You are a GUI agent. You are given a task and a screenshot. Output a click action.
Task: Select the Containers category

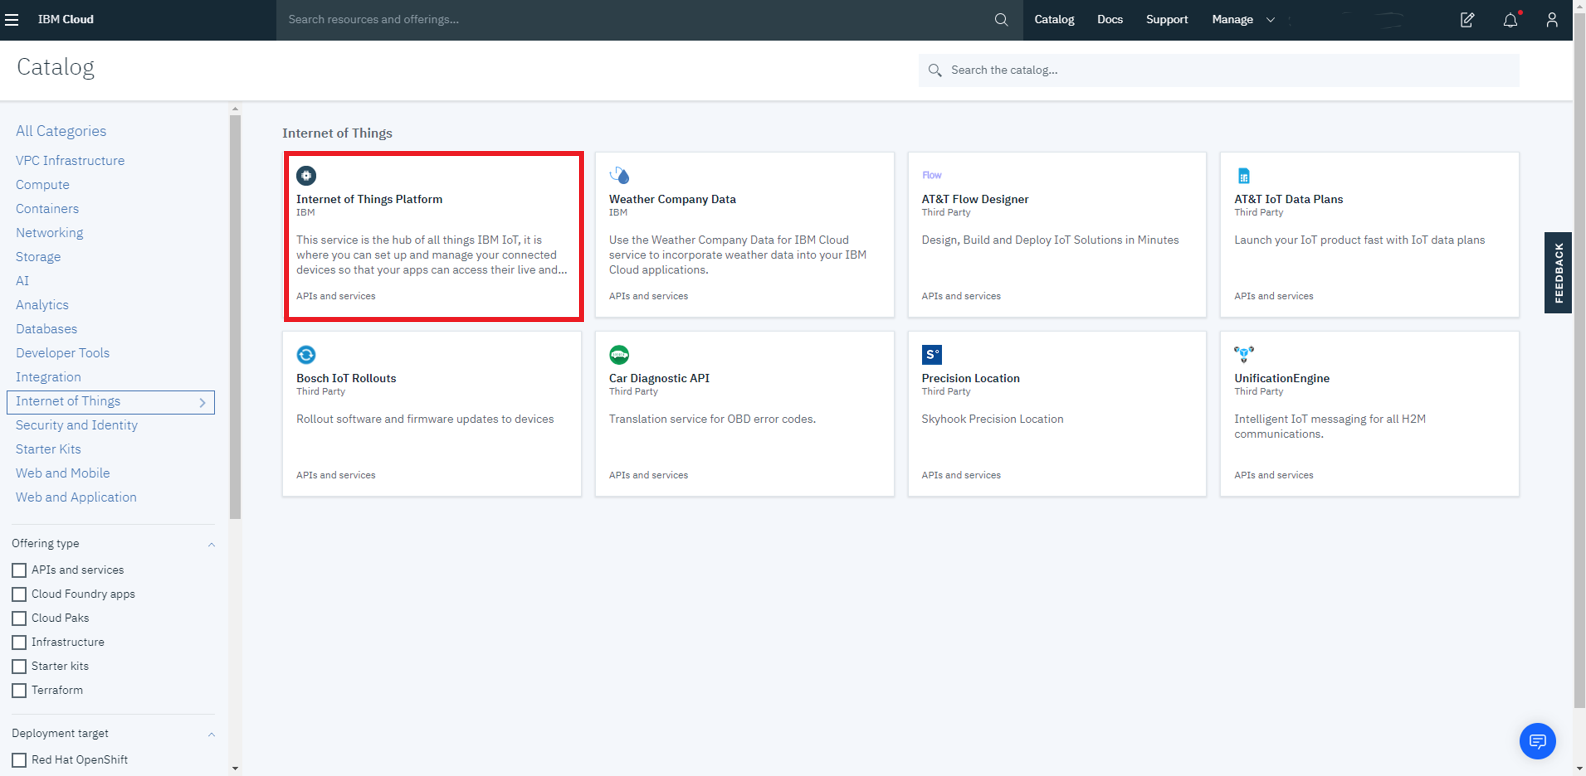pyautogui.click(x=47, y=209)
